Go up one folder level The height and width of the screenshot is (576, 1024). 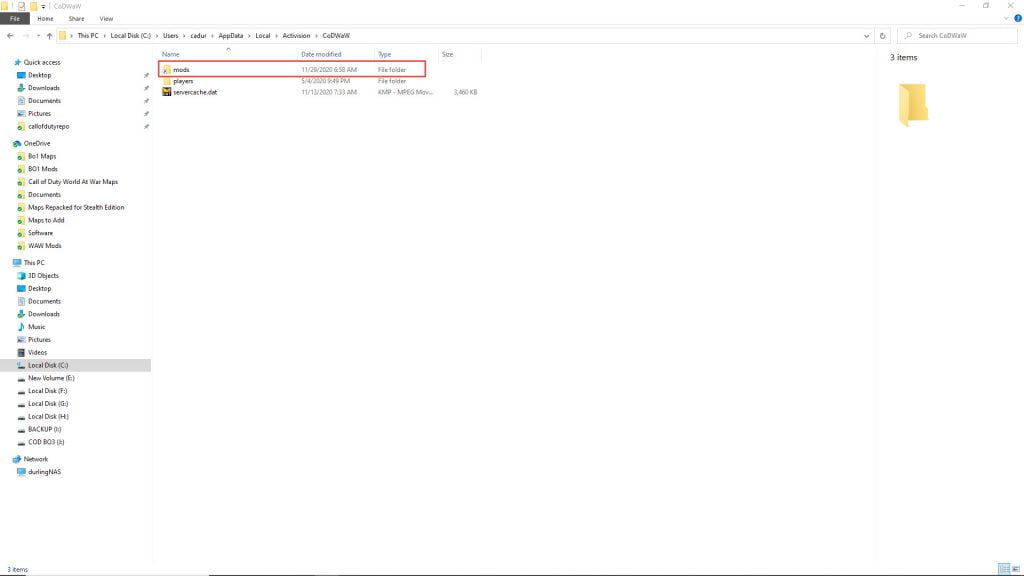49,35
